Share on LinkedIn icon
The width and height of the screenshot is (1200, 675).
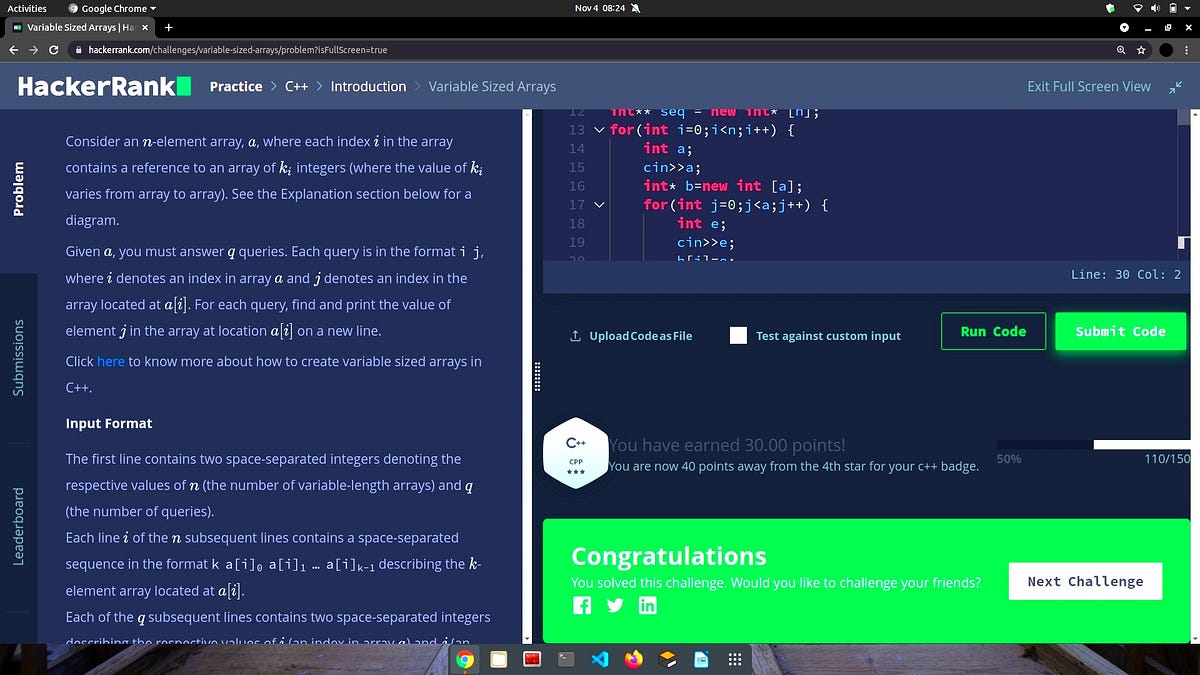click(647, 605)
